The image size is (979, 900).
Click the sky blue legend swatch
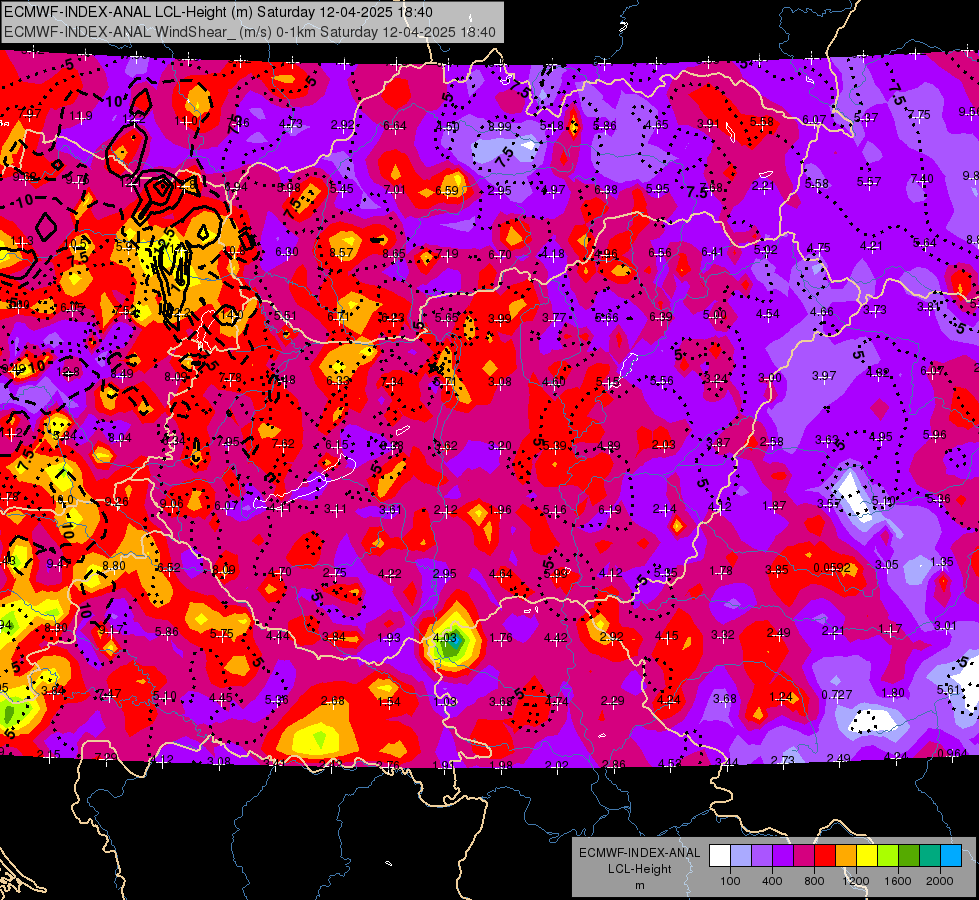point(951,856)
